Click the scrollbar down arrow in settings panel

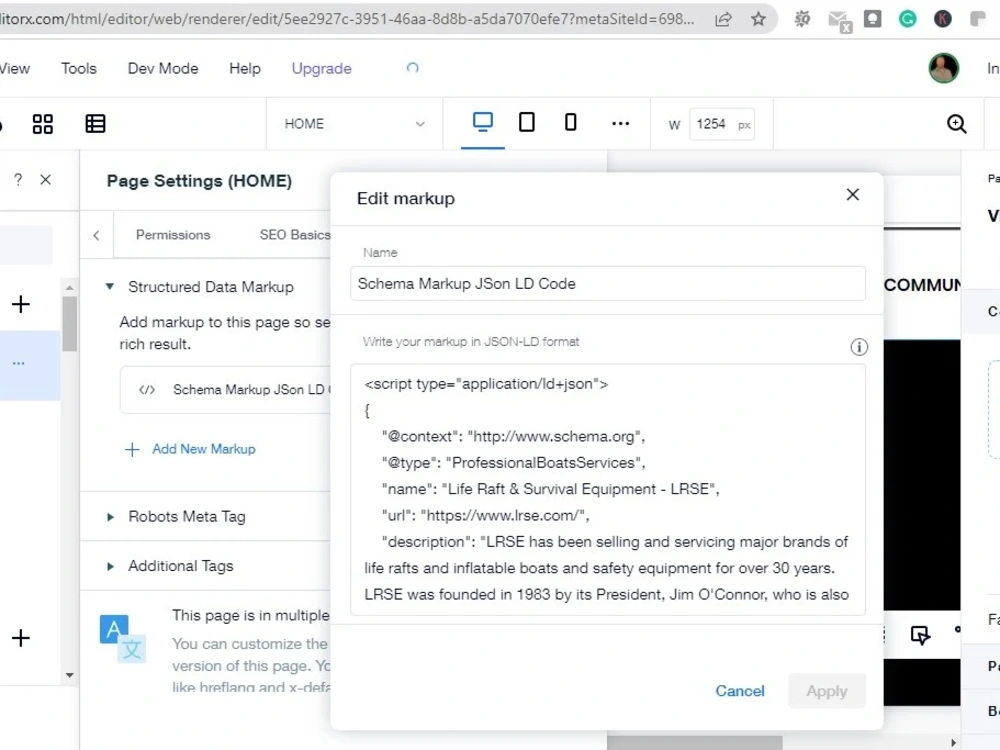coord(70,675)
